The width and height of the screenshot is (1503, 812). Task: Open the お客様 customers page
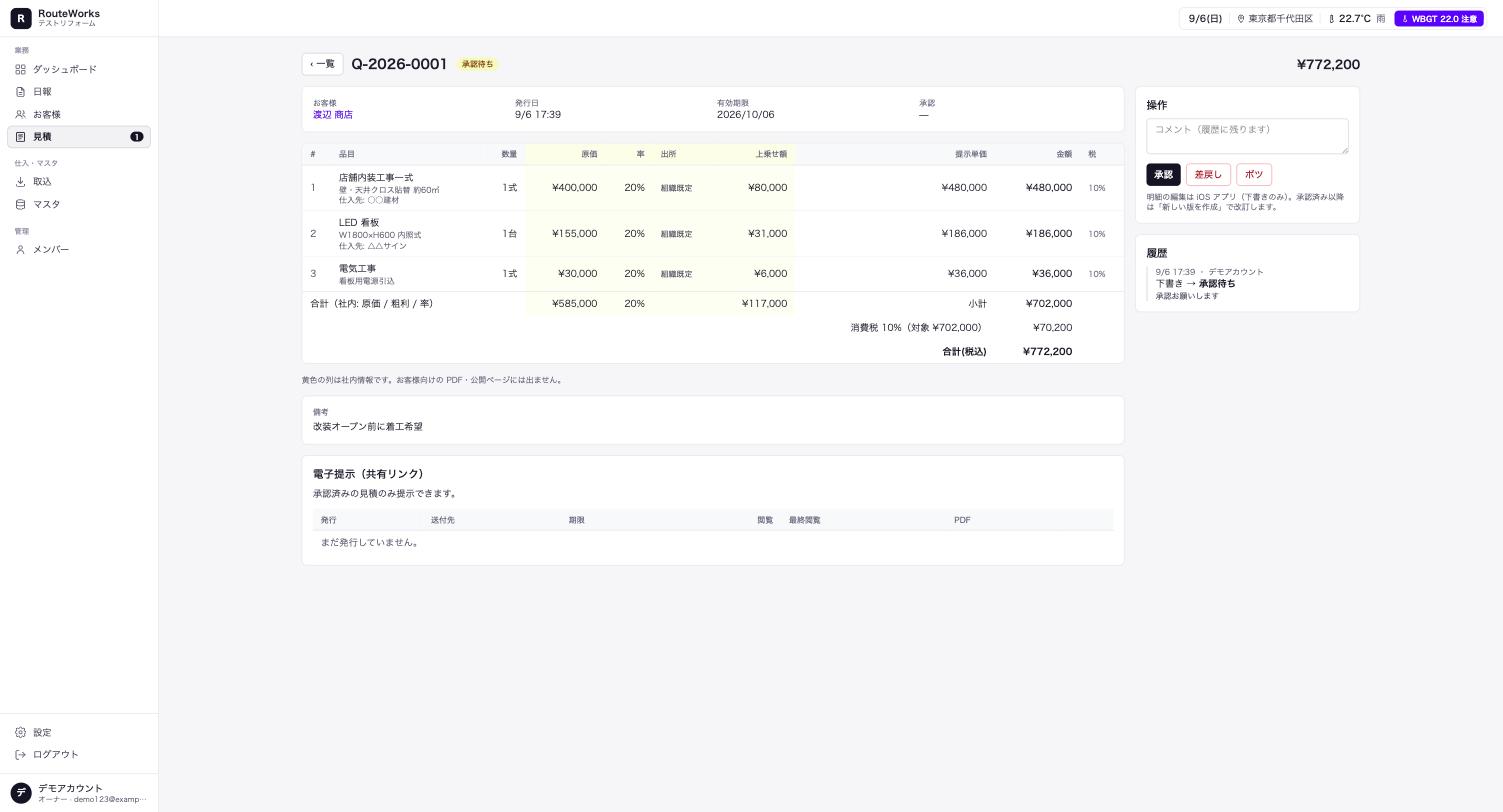tap(79, 114)
